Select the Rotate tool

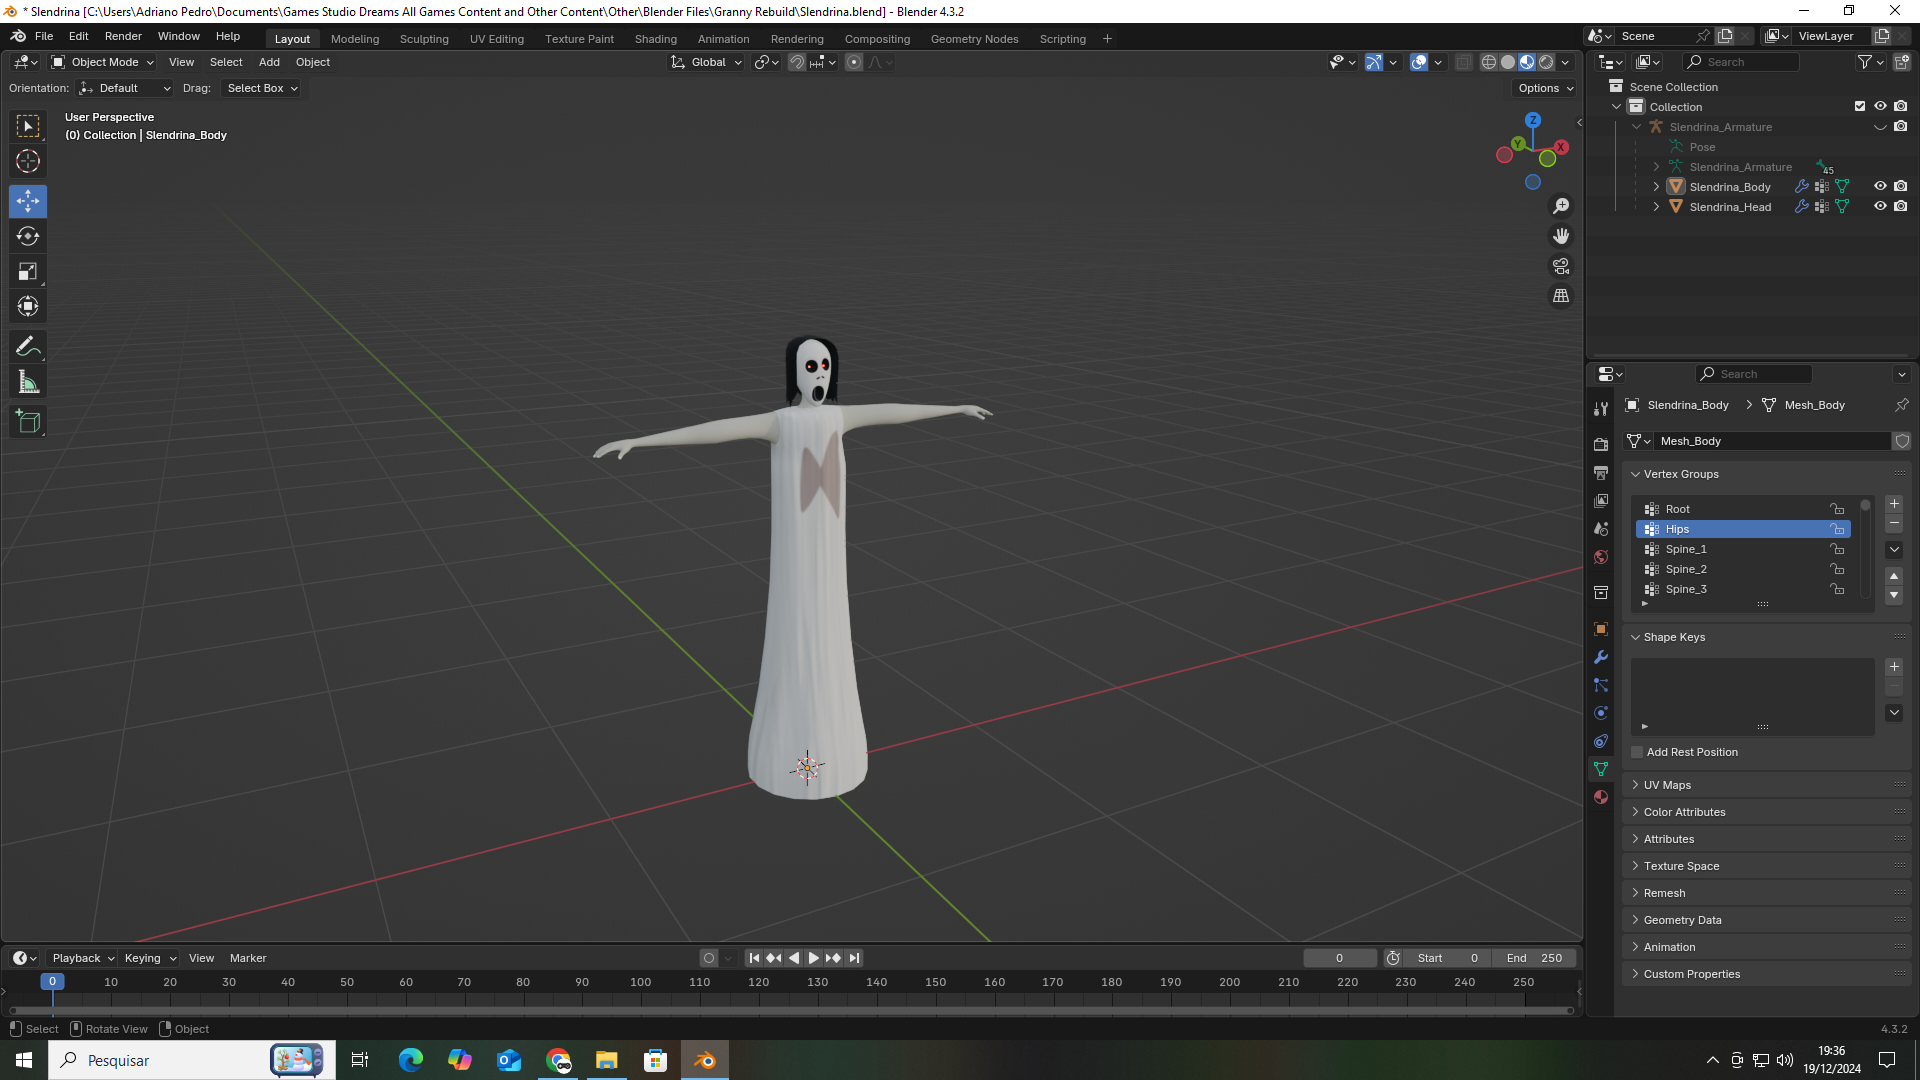(x=28, y=236)
